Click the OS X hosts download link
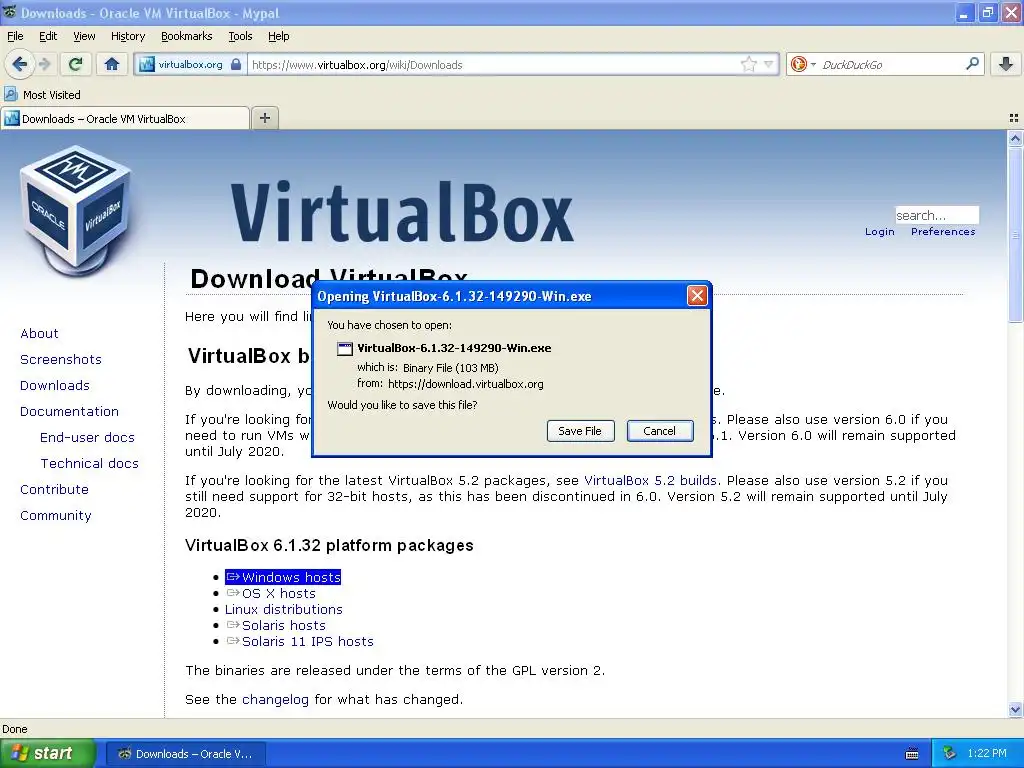The height and width of the screenshot is (768, 1024). coord(270,594)
